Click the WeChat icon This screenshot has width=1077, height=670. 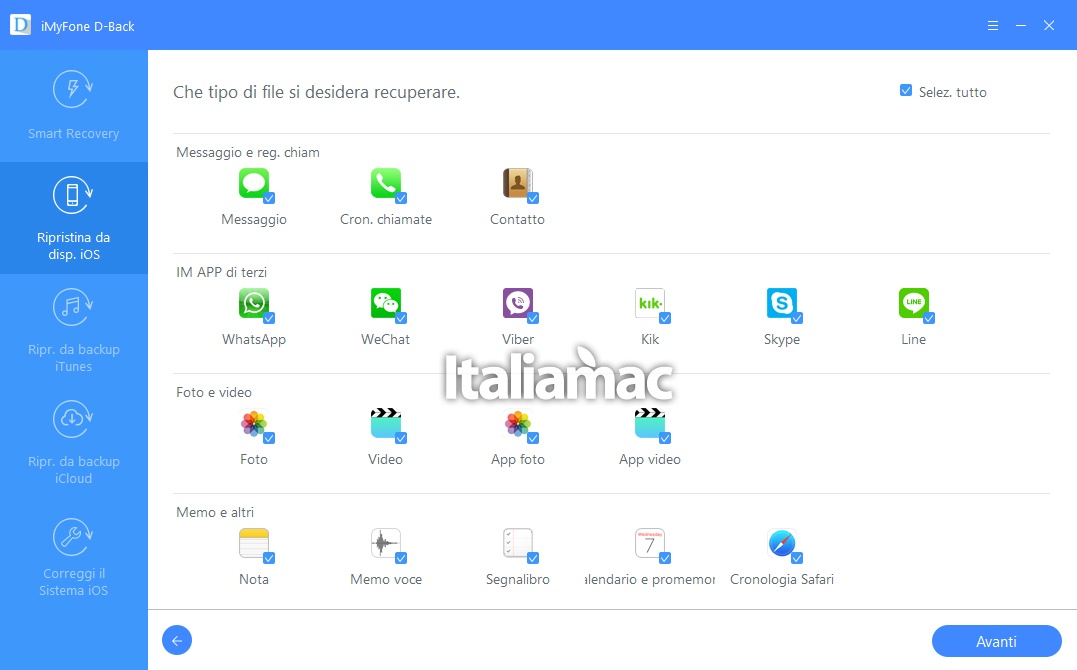point(385,303)
